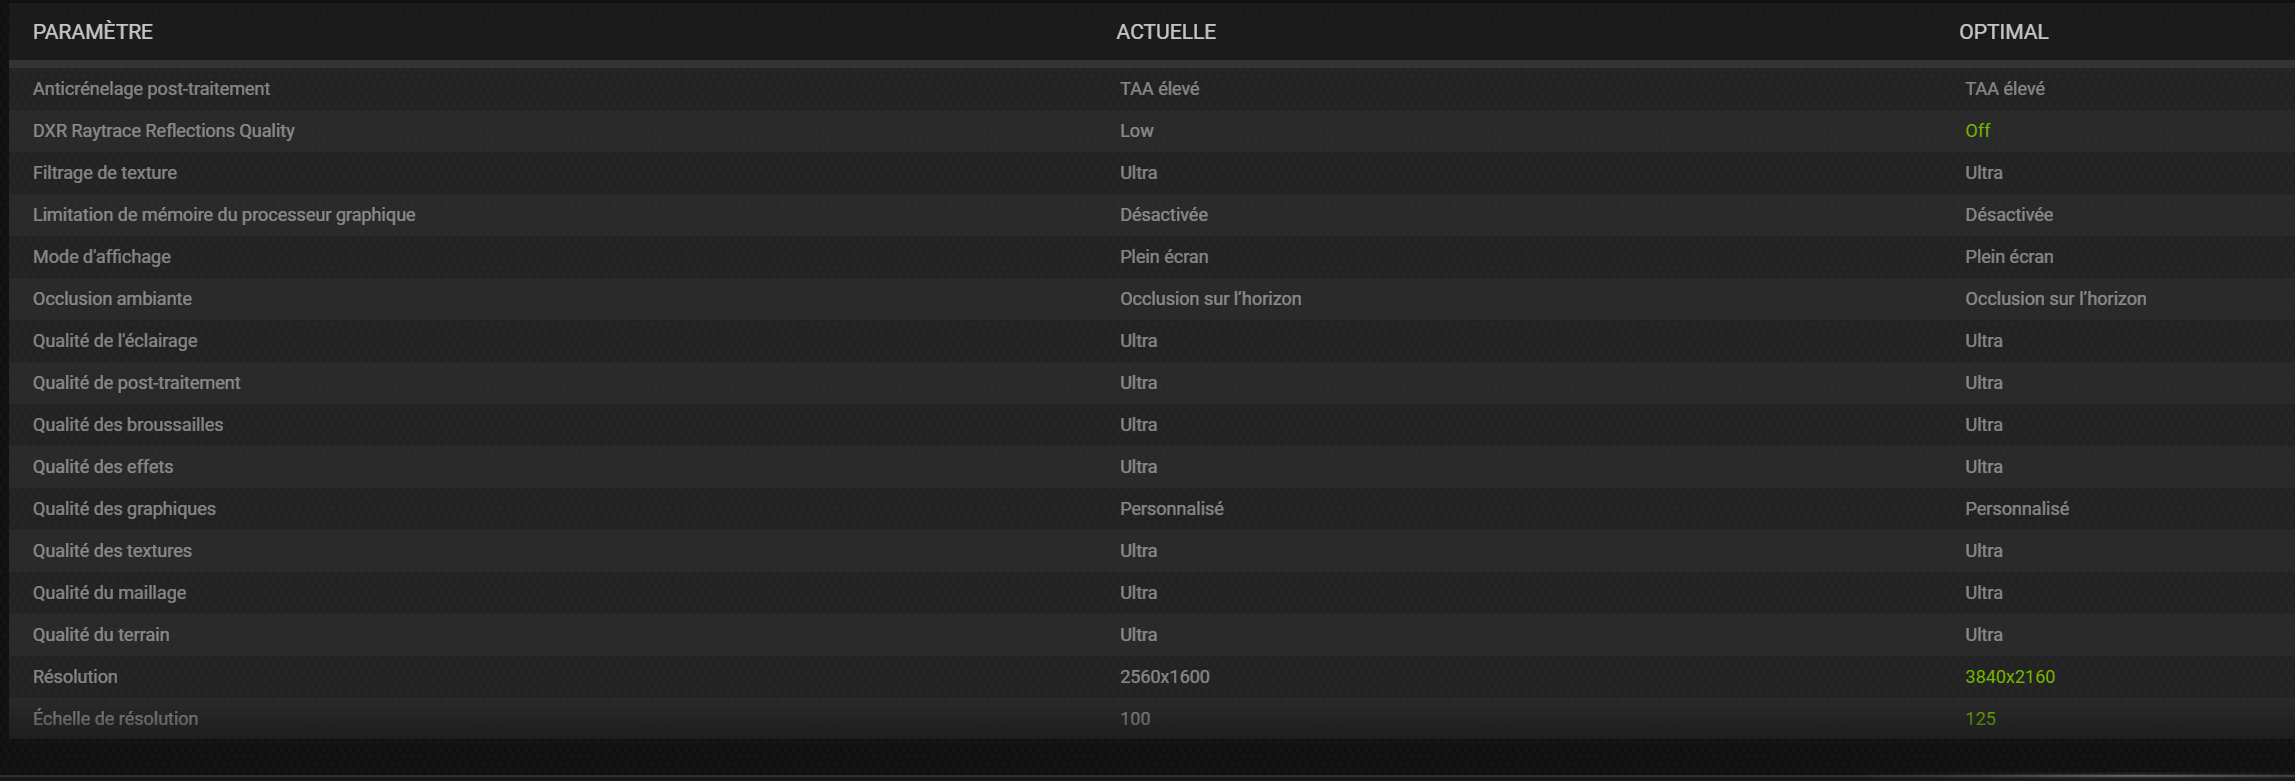Select the Qualité des textures row
Screen dimensions: 2295x781
(x=1152, y=551)
